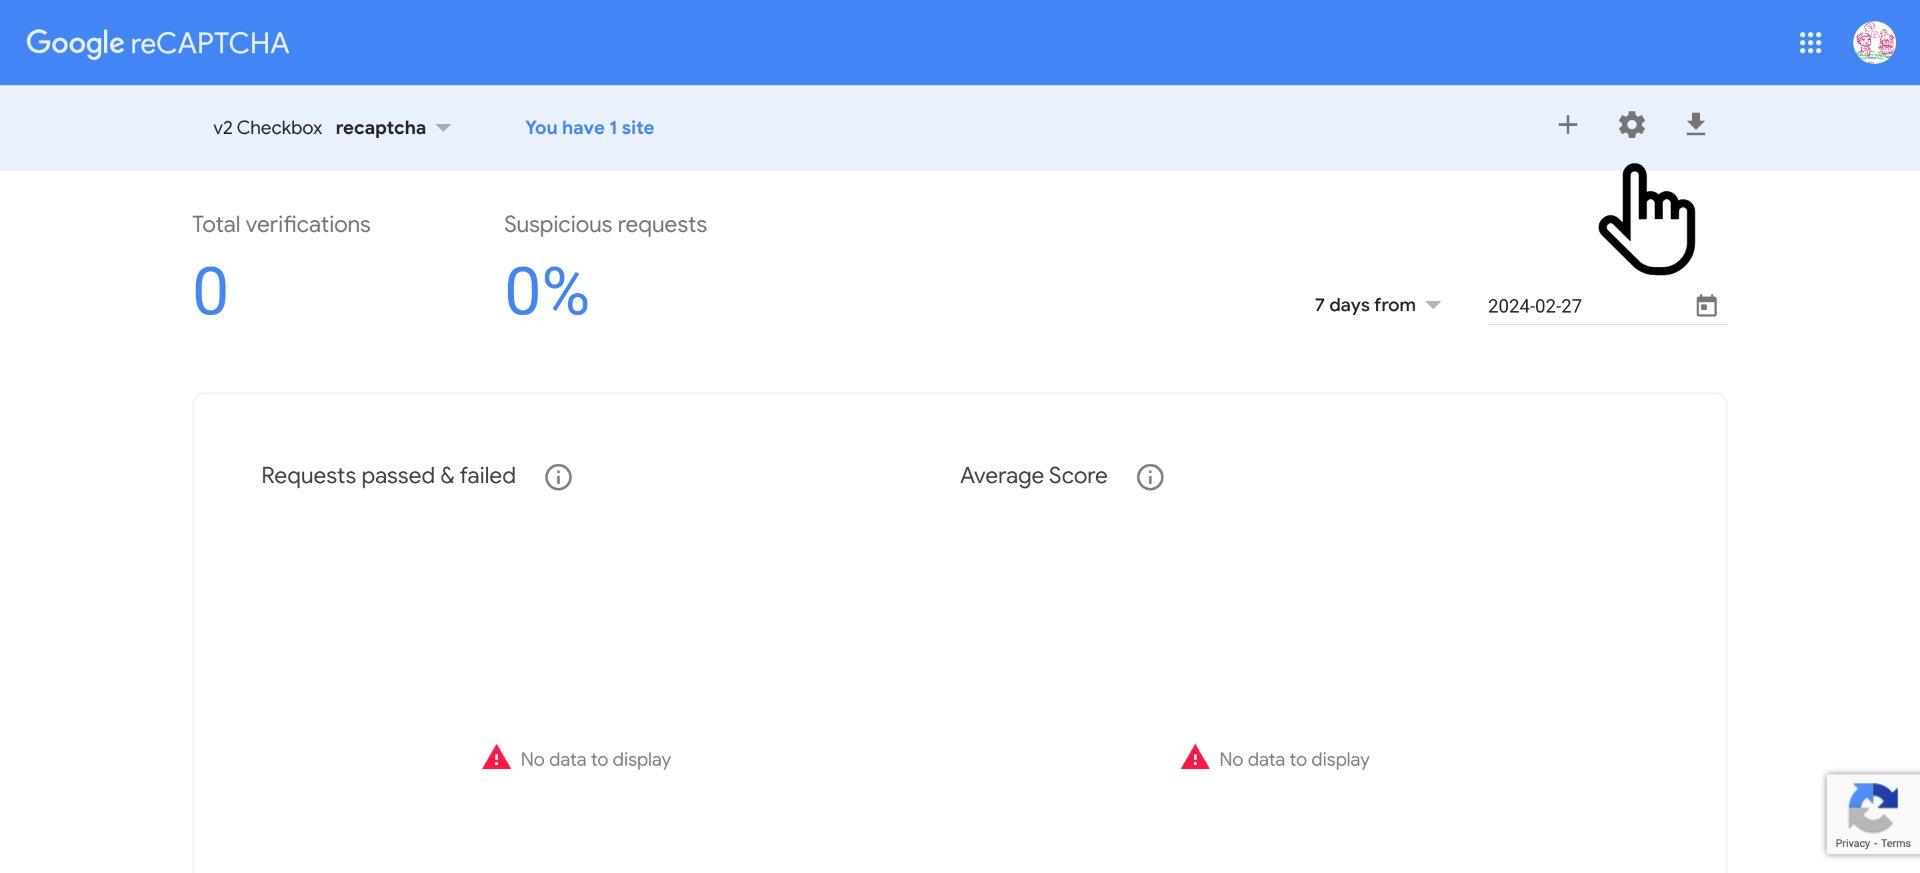Screen dimensions: 1920x873
Task: Click the Google reCAPTCHA header logo
Action: (158, 43)
